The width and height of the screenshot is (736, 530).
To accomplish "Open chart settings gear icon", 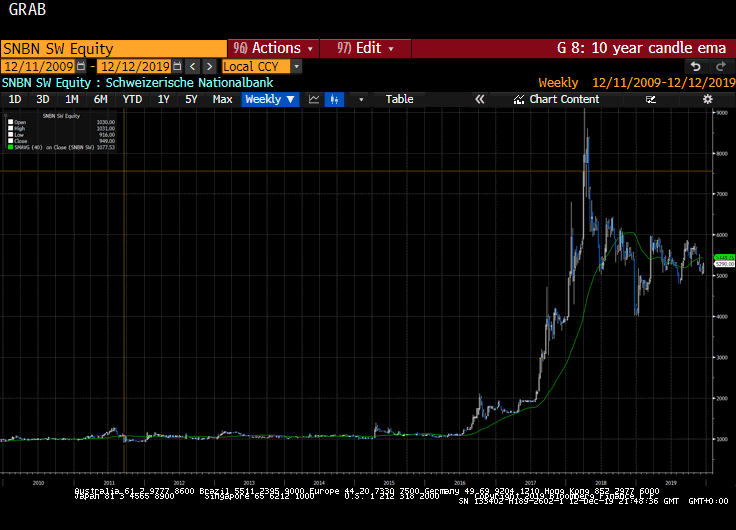I will [707, 99].
